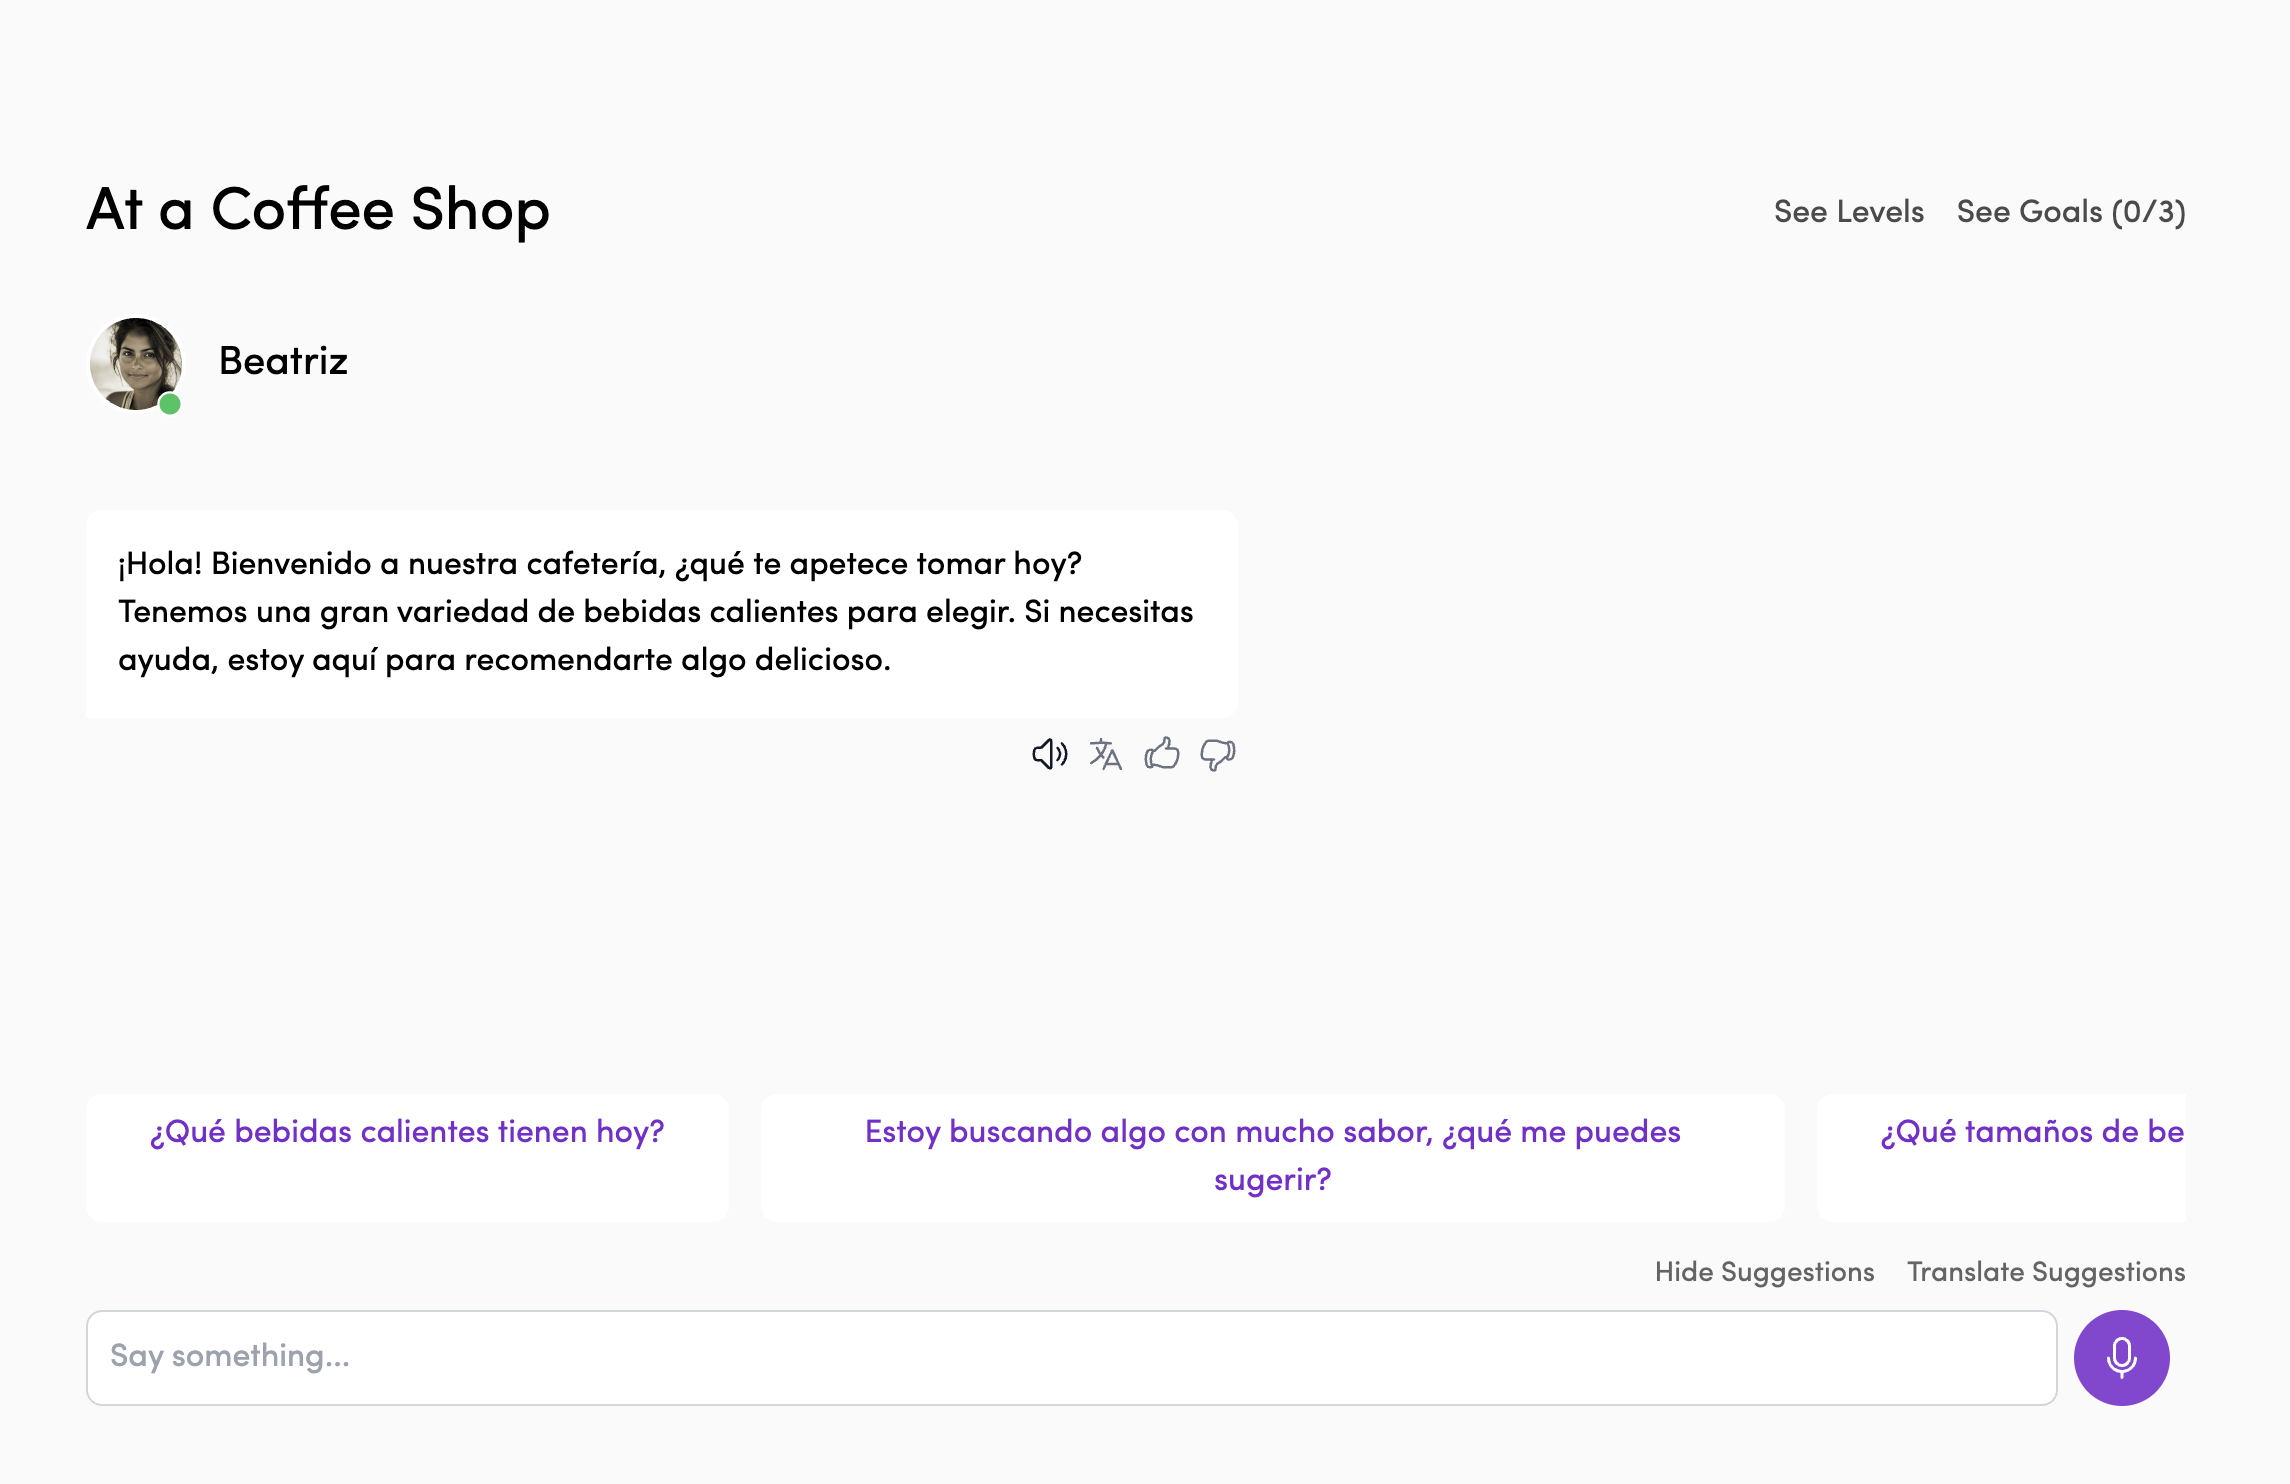Click the word 'delicioso' in the message
The width and height of the screenshot is (2290, 1484).
tap(821, 660)
